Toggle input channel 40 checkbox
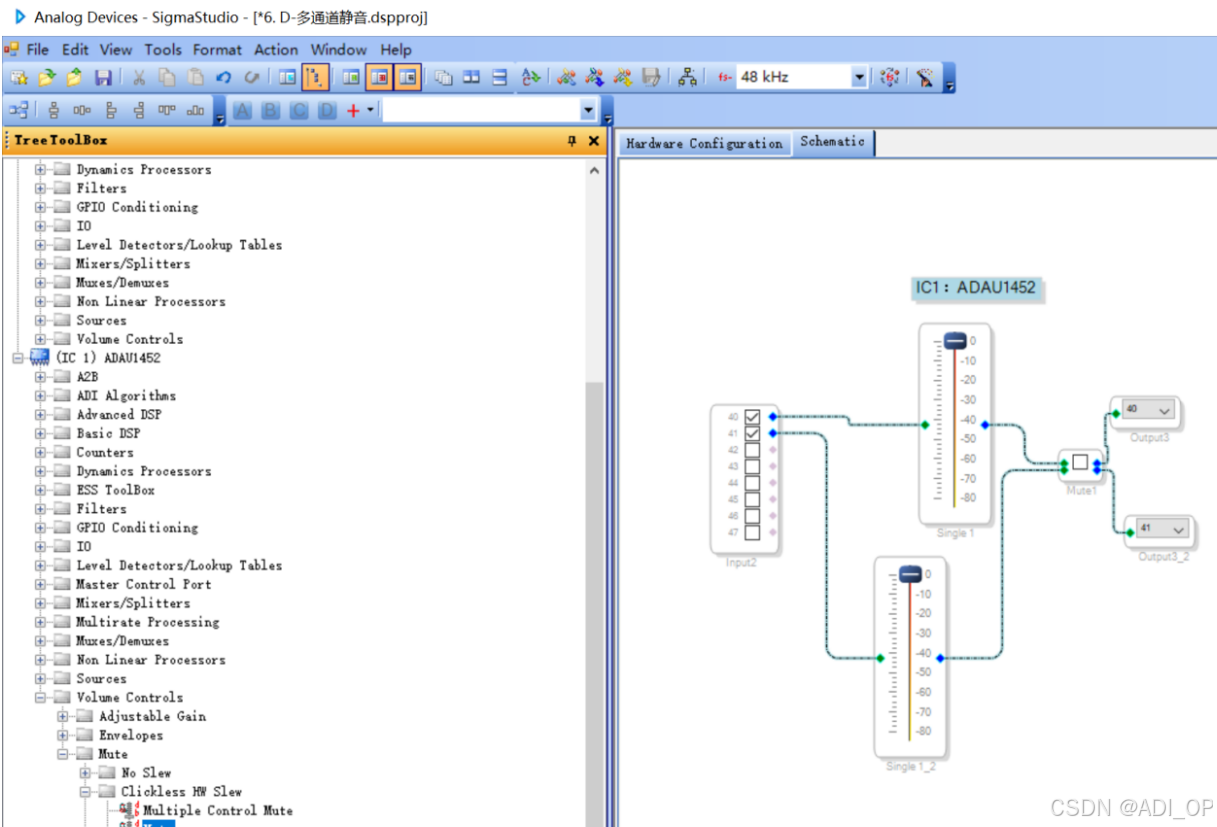Image resolution: width=1217 pixels, height=827 pixels. click(x=752, y=416)
